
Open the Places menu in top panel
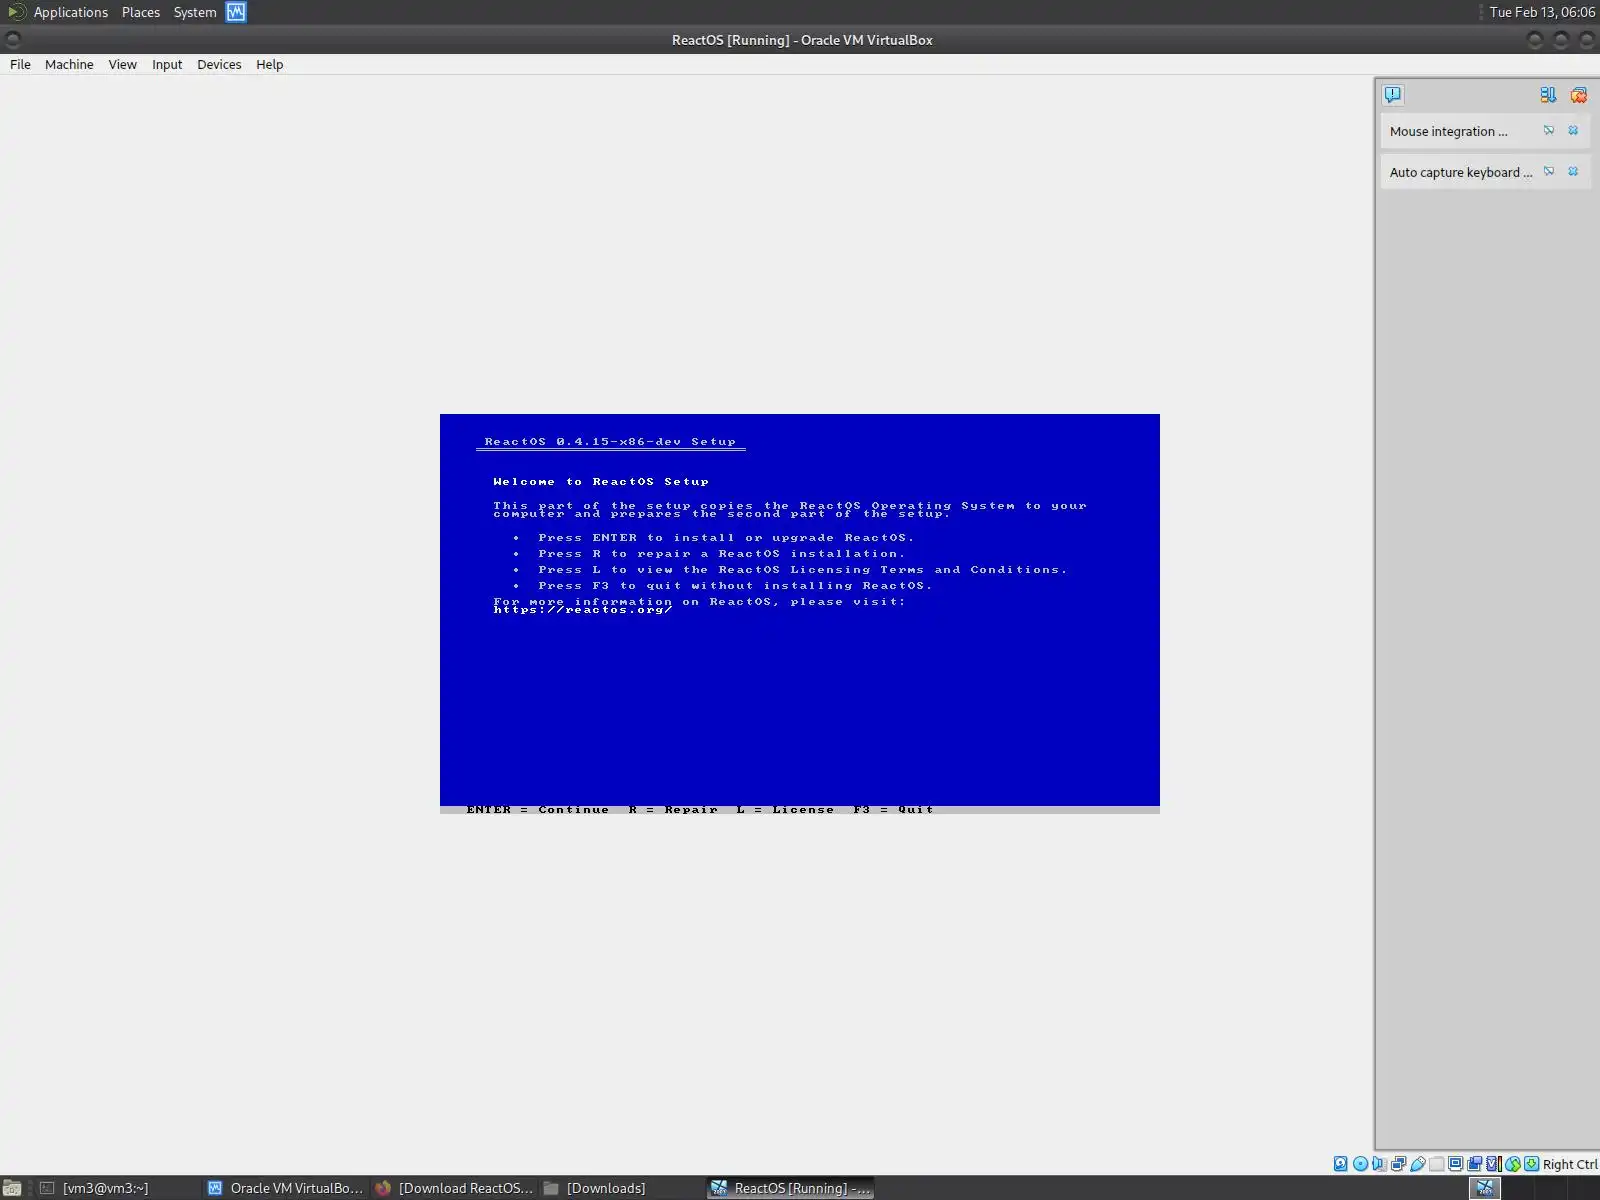pyautogui.click(x=141, y=12)
